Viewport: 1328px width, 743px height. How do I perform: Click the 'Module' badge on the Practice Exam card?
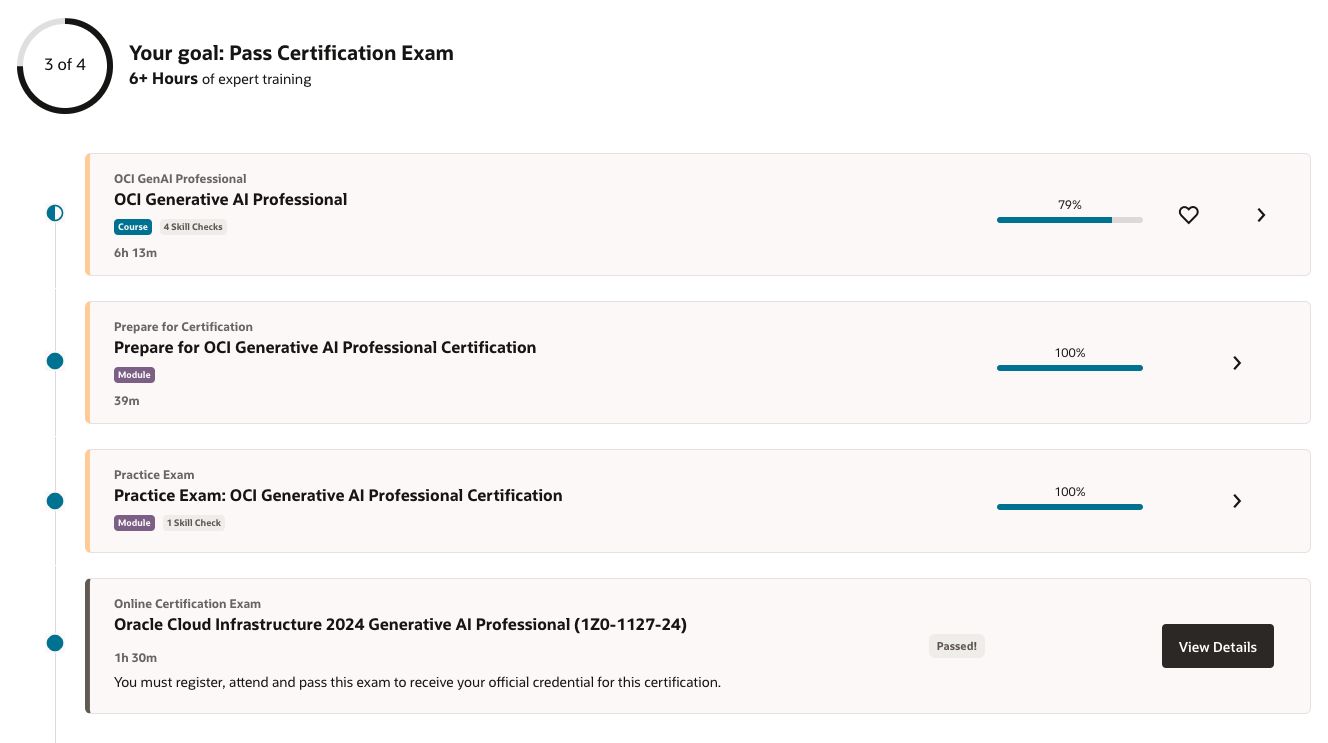point(134,522)
